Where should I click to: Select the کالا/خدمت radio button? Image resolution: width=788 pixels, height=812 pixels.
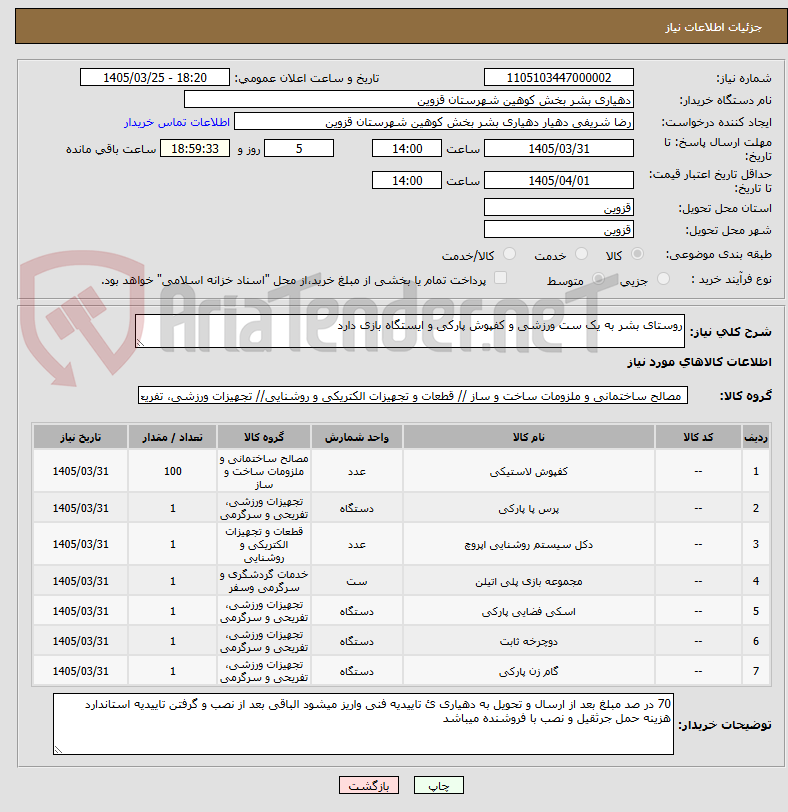click(509, 254)
